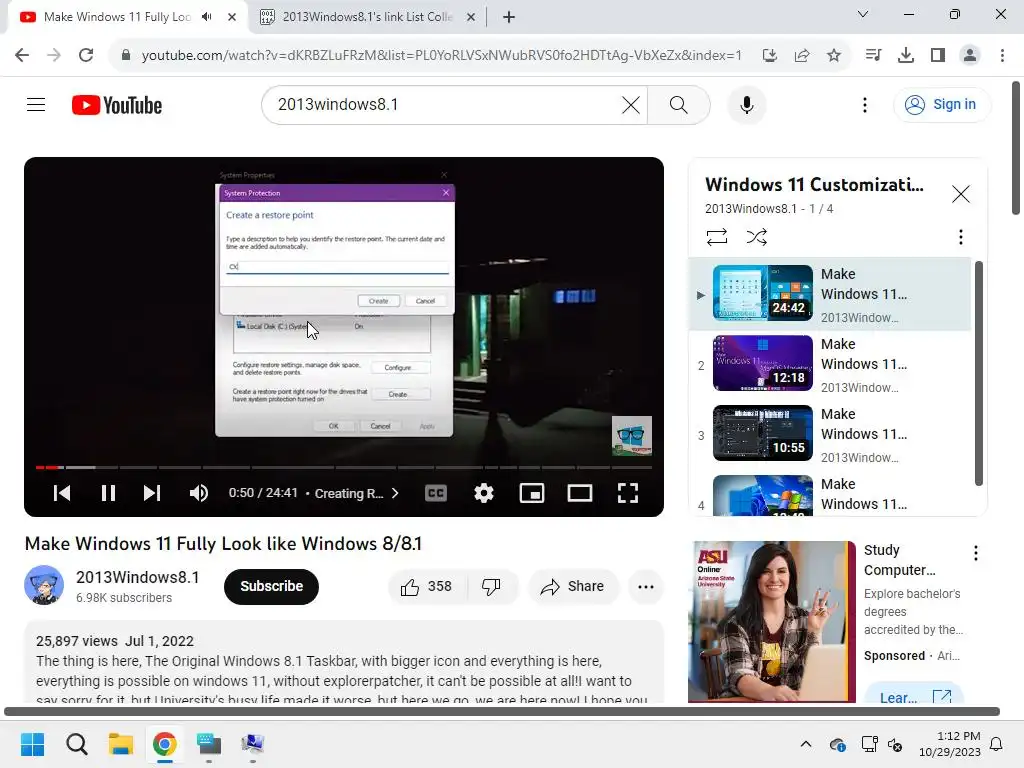Mute the video volume

[199, 493]
